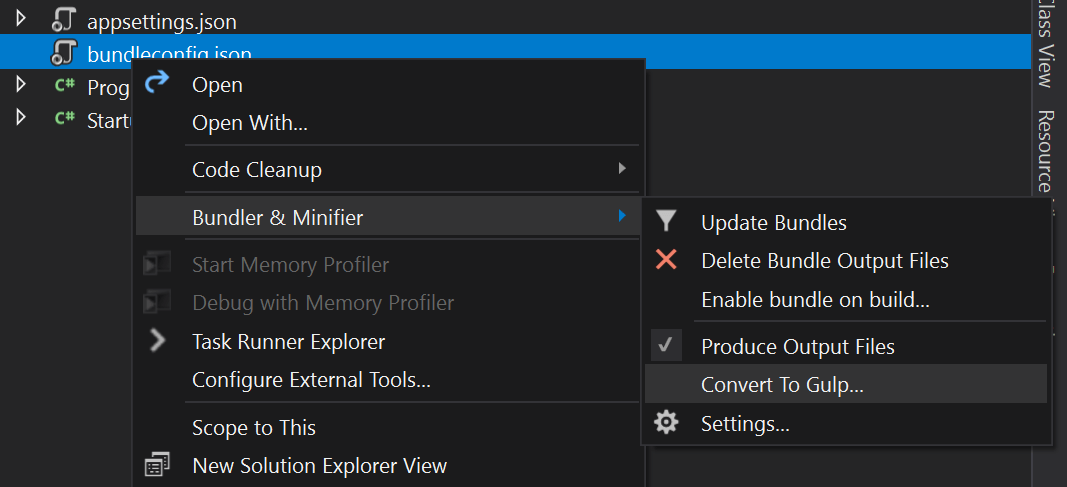Choose Scope to This
This screenshot has width=1067, height=487.
click(387, 427)
